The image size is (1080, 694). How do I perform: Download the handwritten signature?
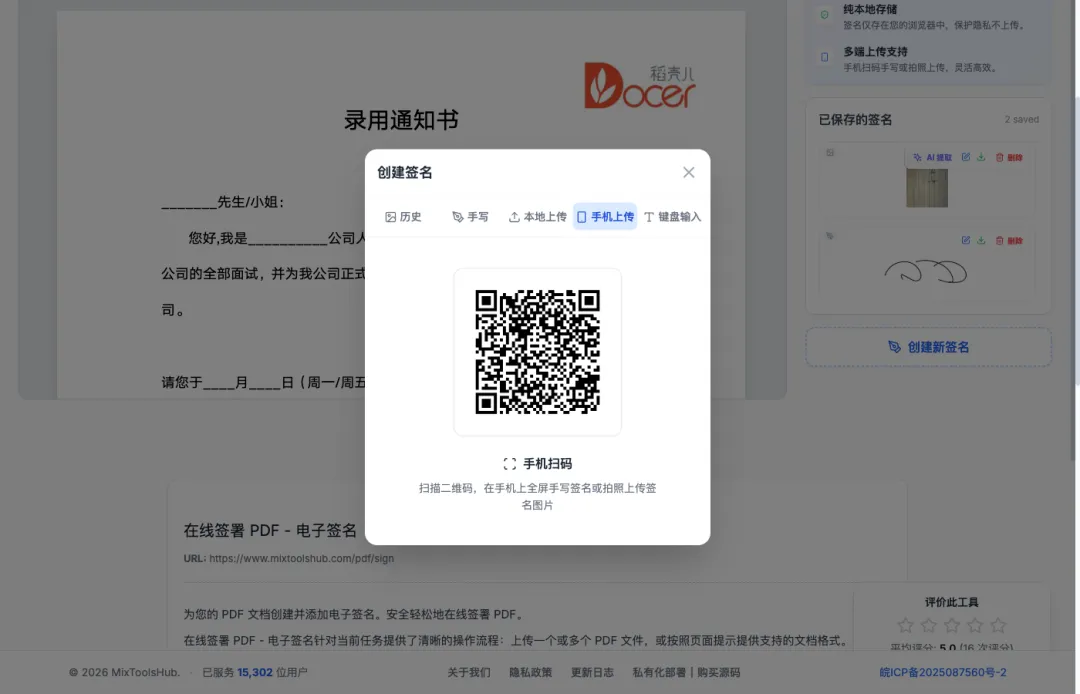coord(981,240)
